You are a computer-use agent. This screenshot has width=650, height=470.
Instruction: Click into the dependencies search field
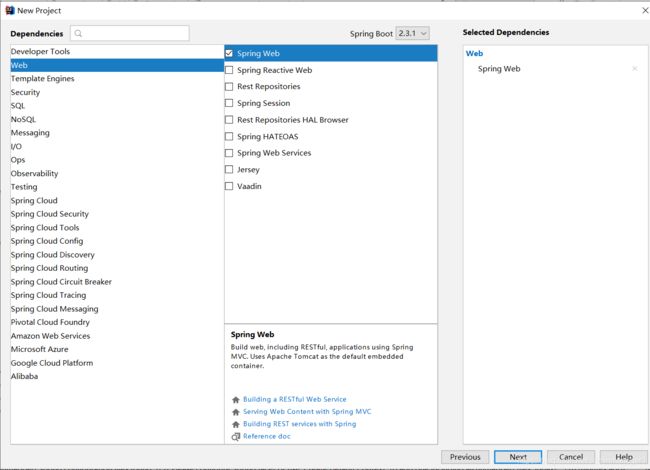[135, 33]
